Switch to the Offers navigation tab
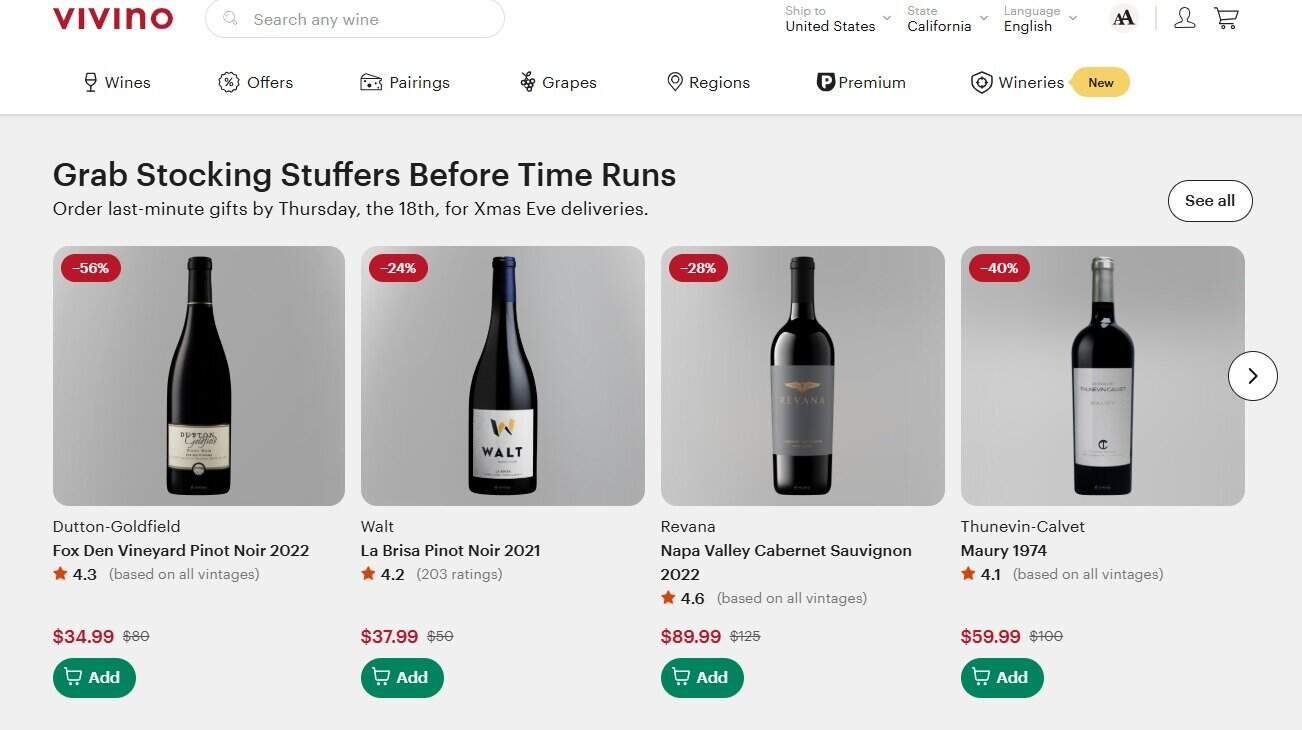Screen dimensions: 1302x730 tap(268, 82)
